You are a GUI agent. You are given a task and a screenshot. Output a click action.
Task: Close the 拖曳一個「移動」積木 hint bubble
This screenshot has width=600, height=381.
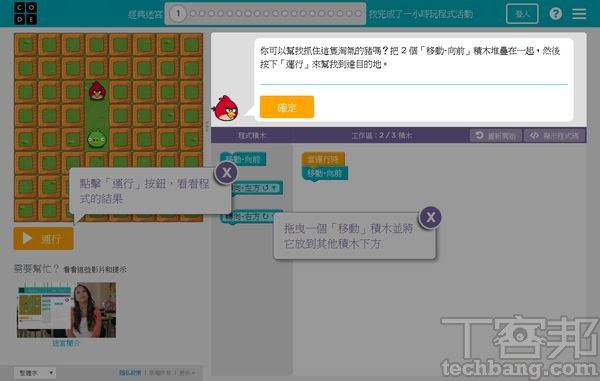tap(430, 217)
